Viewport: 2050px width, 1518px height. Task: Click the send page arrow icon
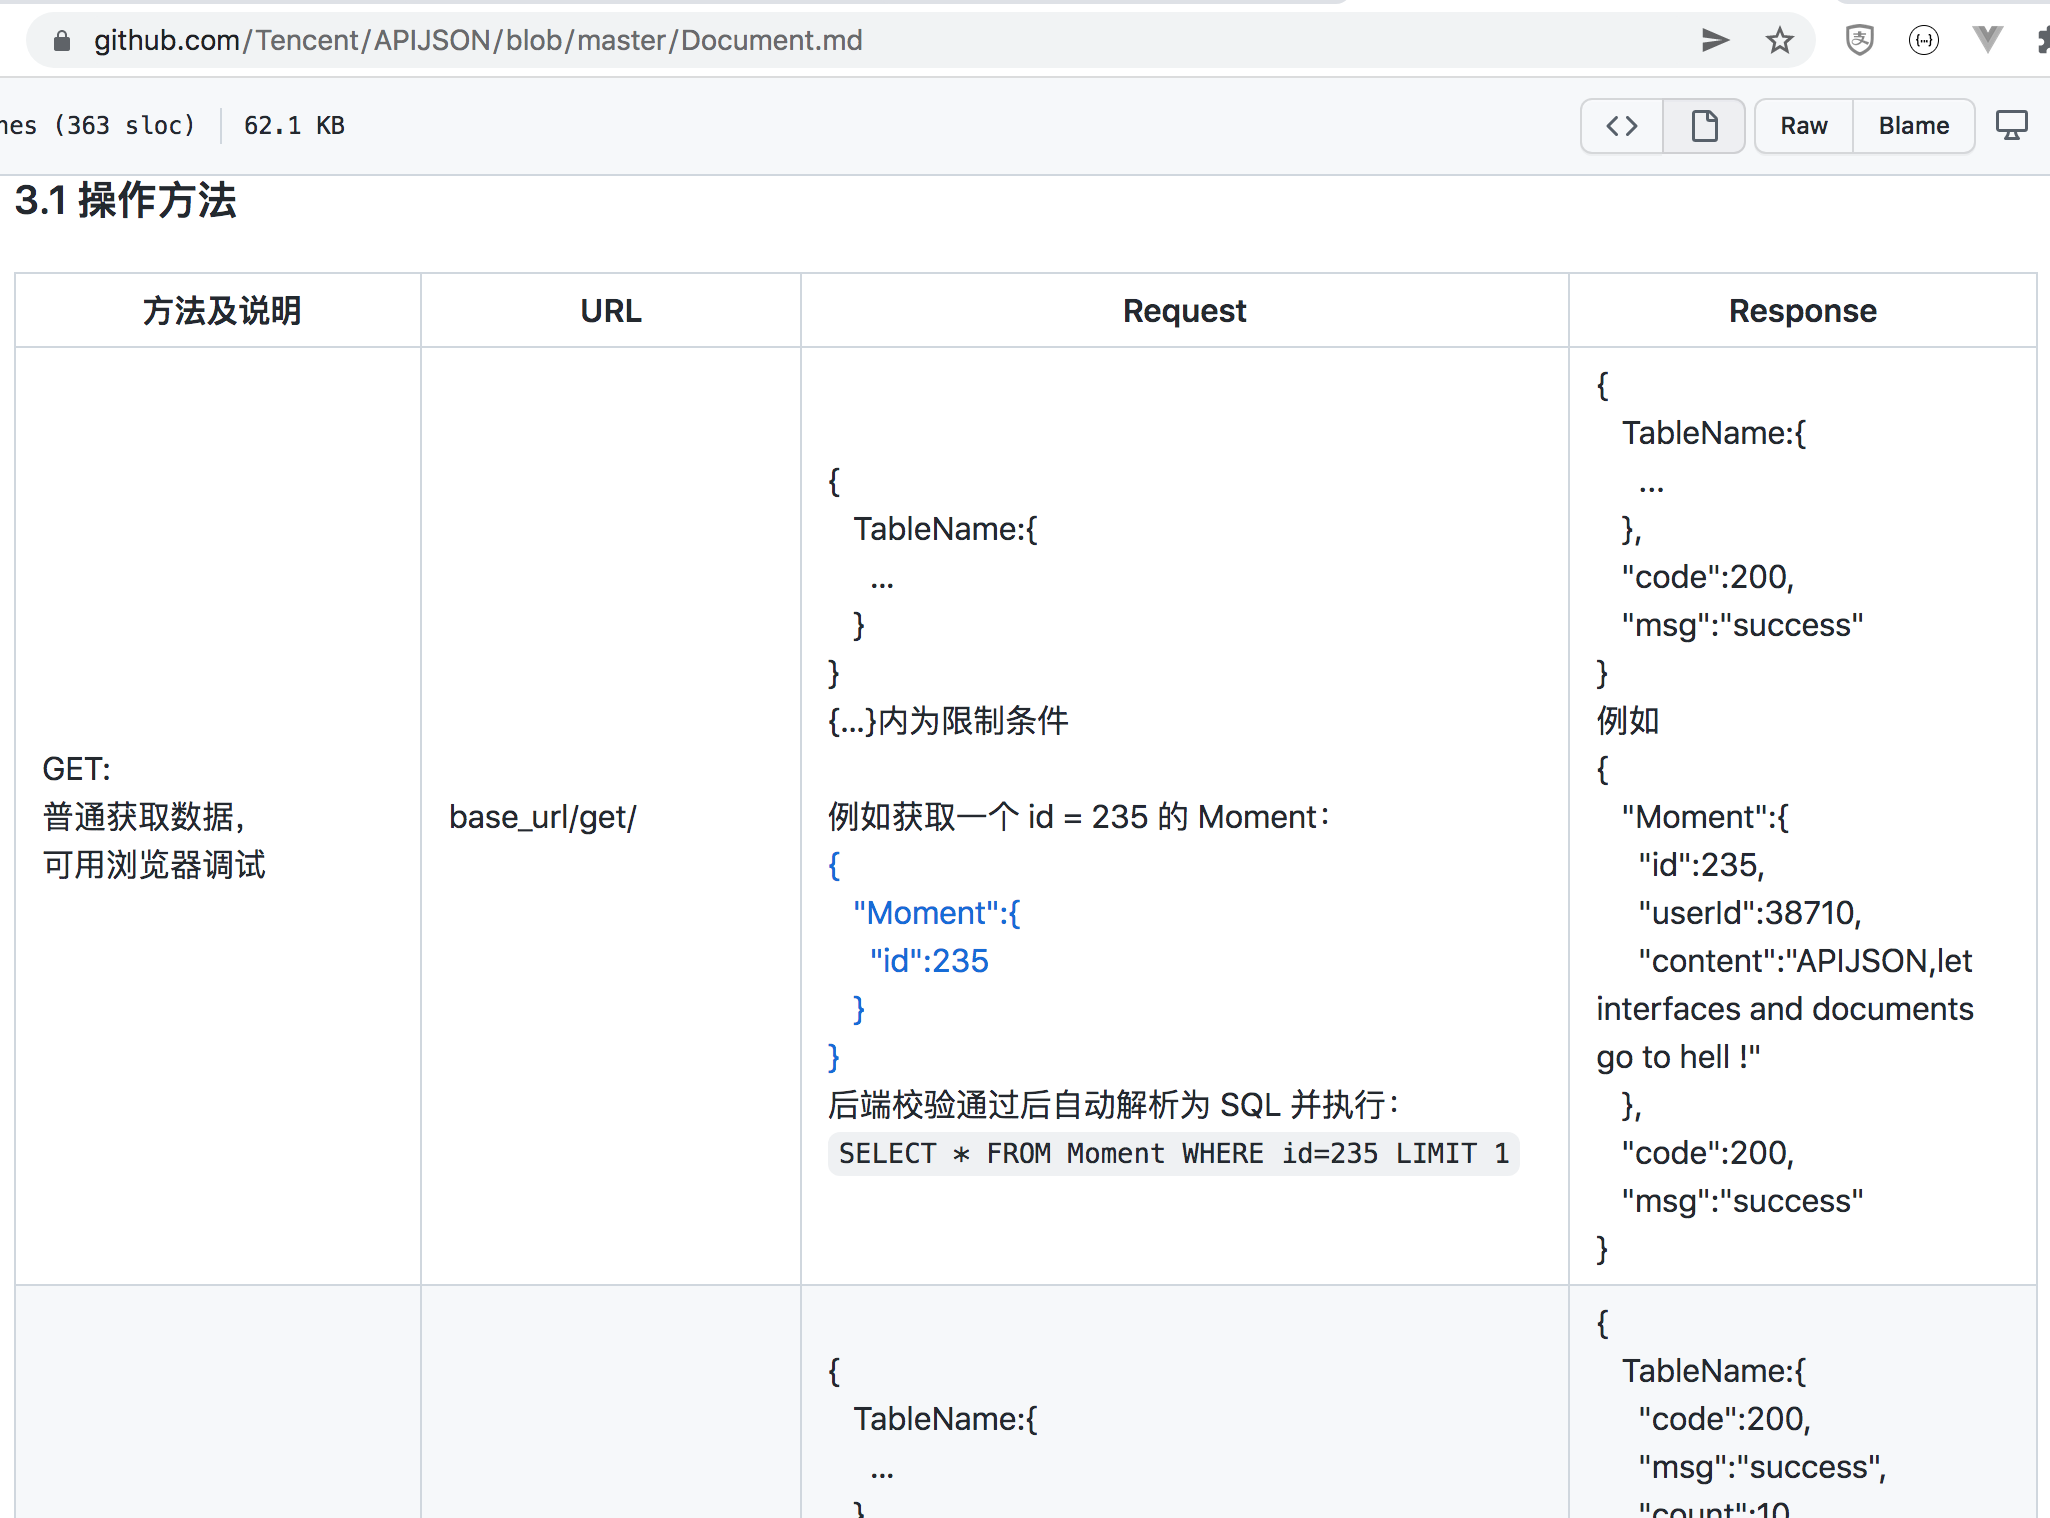pyautogui.click(x=1715, y=41)
